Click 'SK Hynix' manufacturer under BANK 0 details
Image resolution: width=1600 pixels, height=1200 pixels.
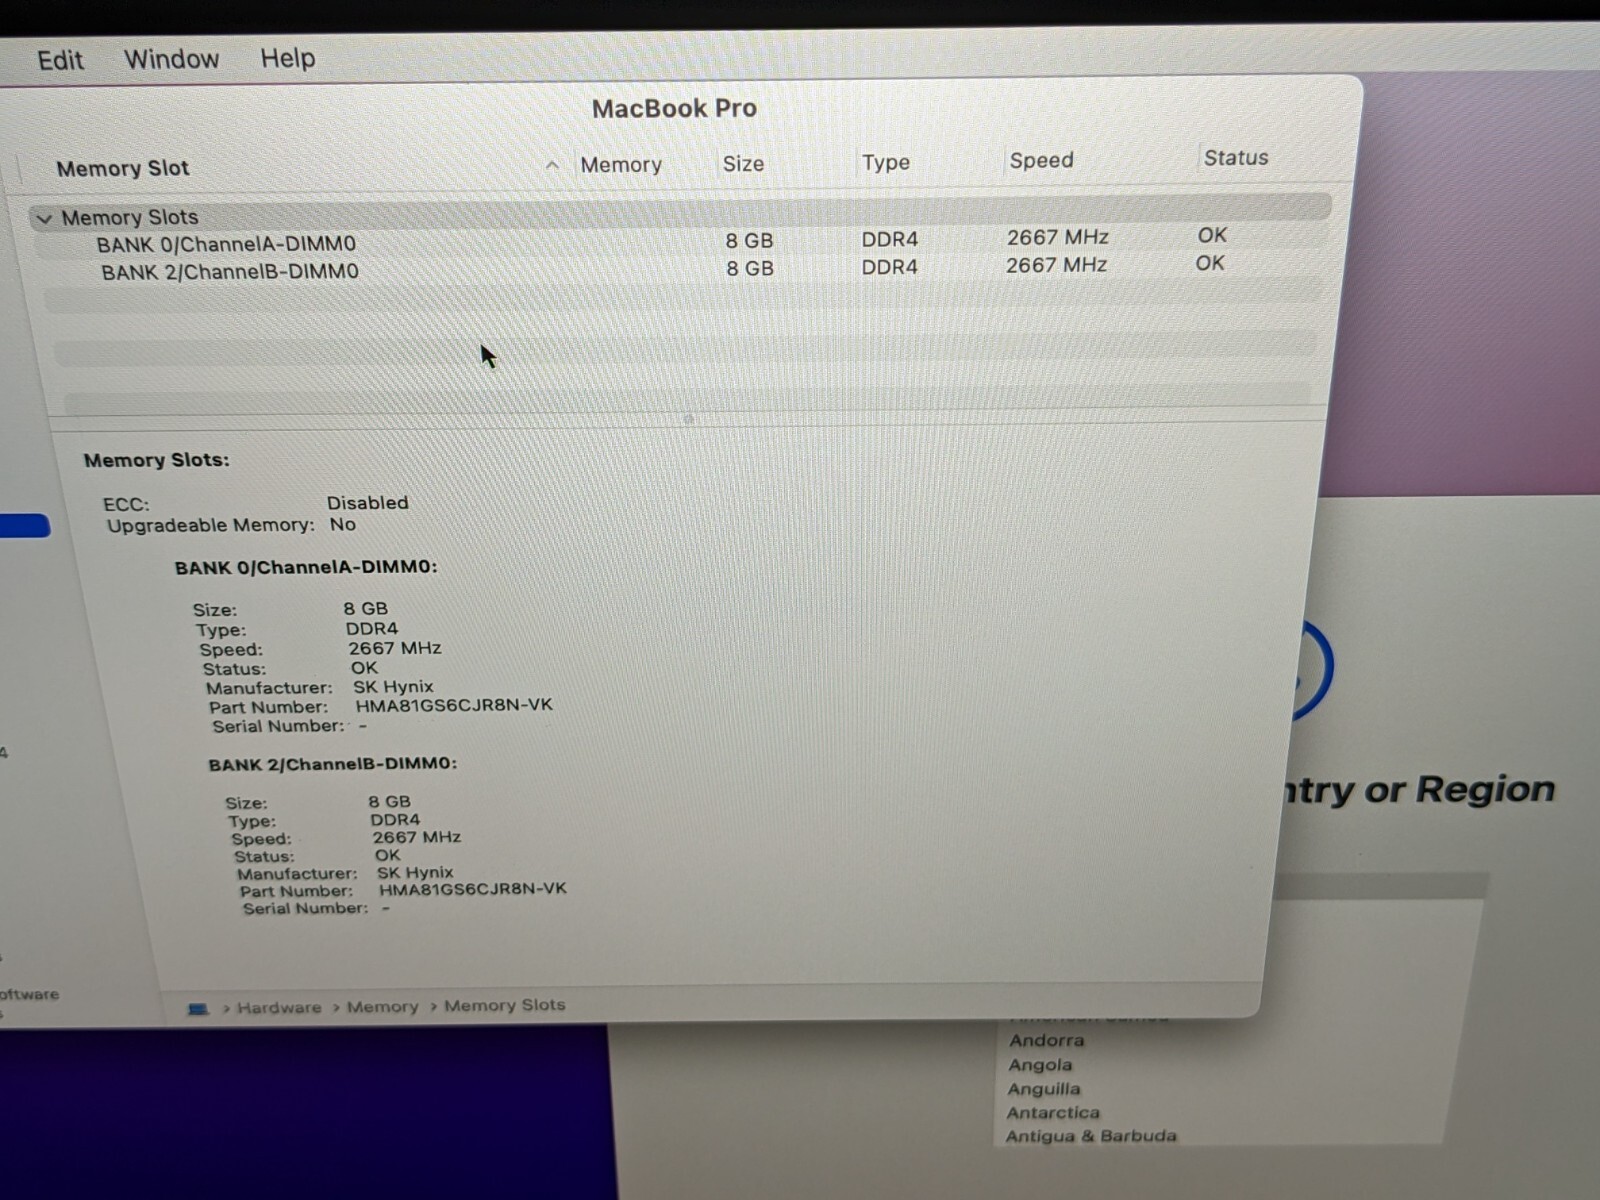[x=394, y=687]
